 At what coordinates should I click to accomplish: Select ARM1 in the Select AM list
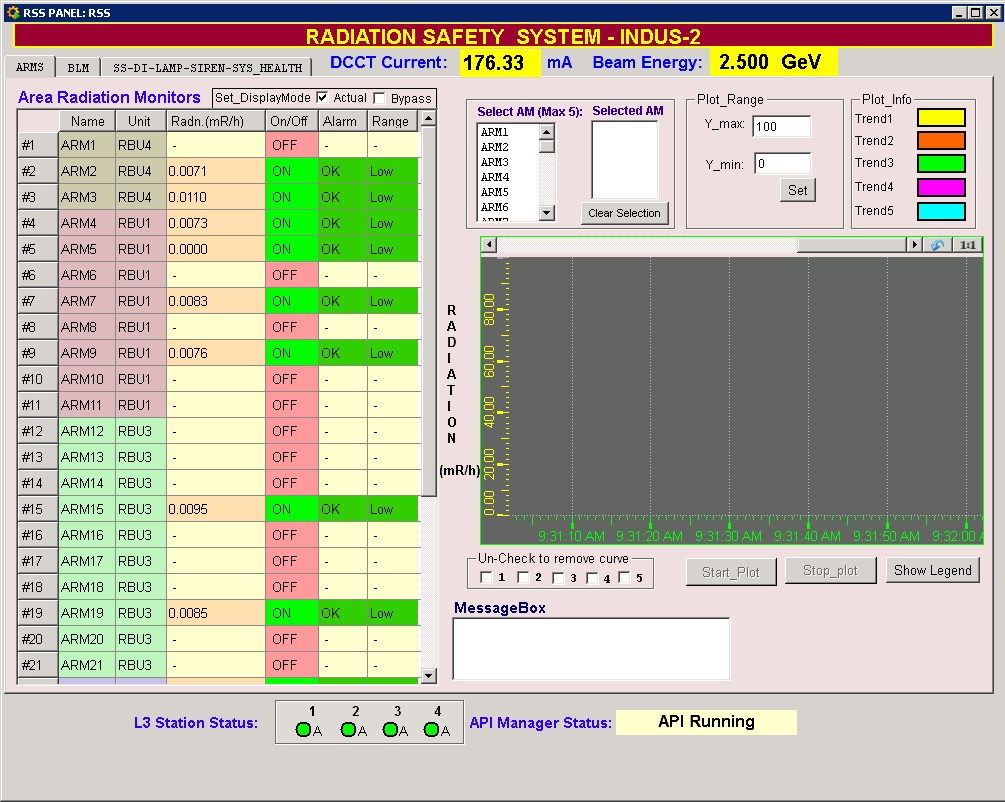(495, 132)
